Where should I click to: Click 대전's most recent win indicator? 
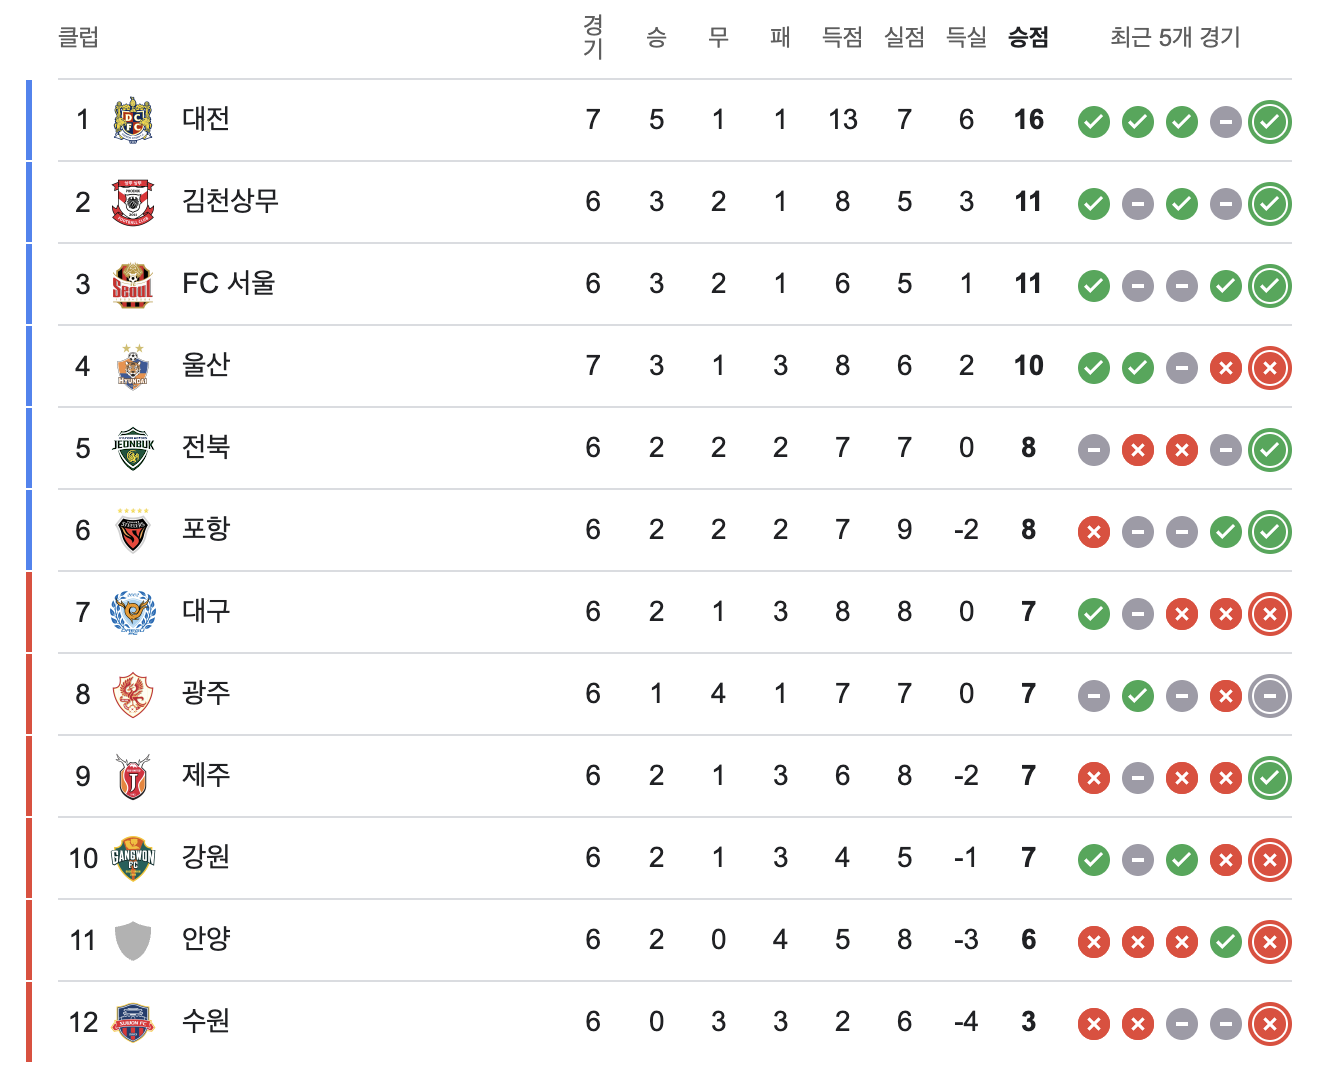point(1270,122)
